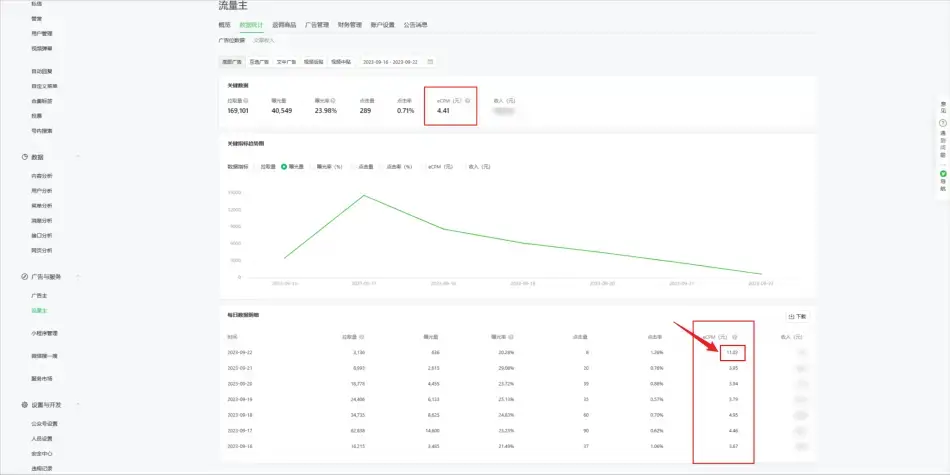Open 服务市场 in the sidebar
950x475 pixels.
[42, 378]
